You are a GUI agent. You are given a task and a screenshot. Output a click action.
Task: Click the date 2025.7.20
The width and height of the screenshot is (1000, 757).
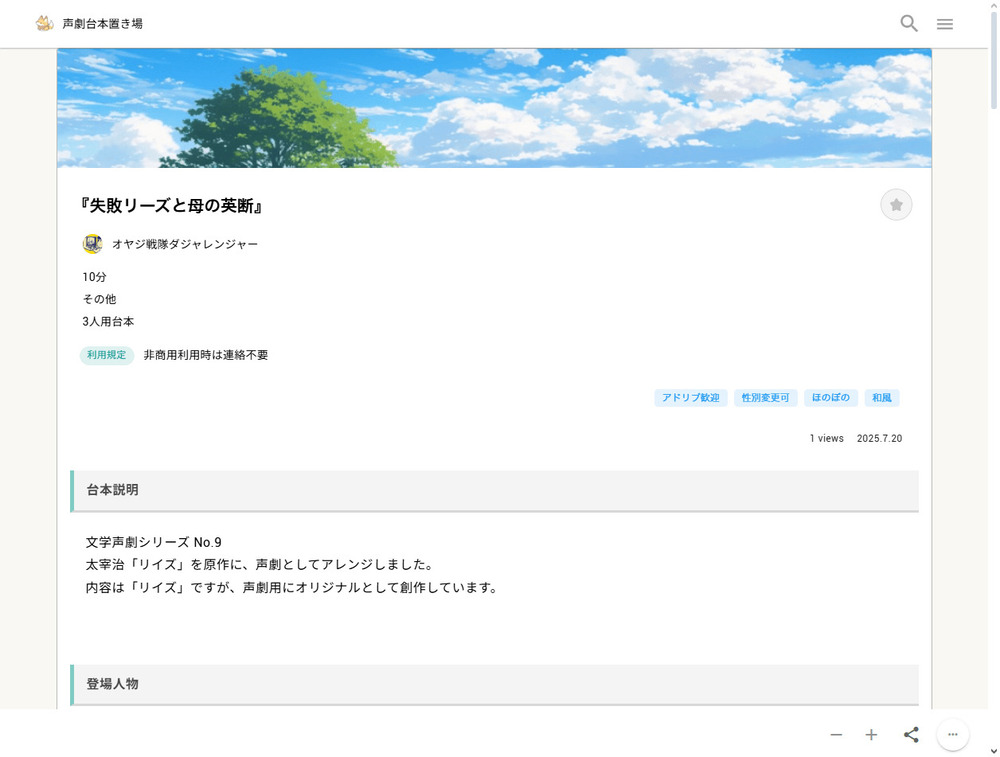[879, 439]
